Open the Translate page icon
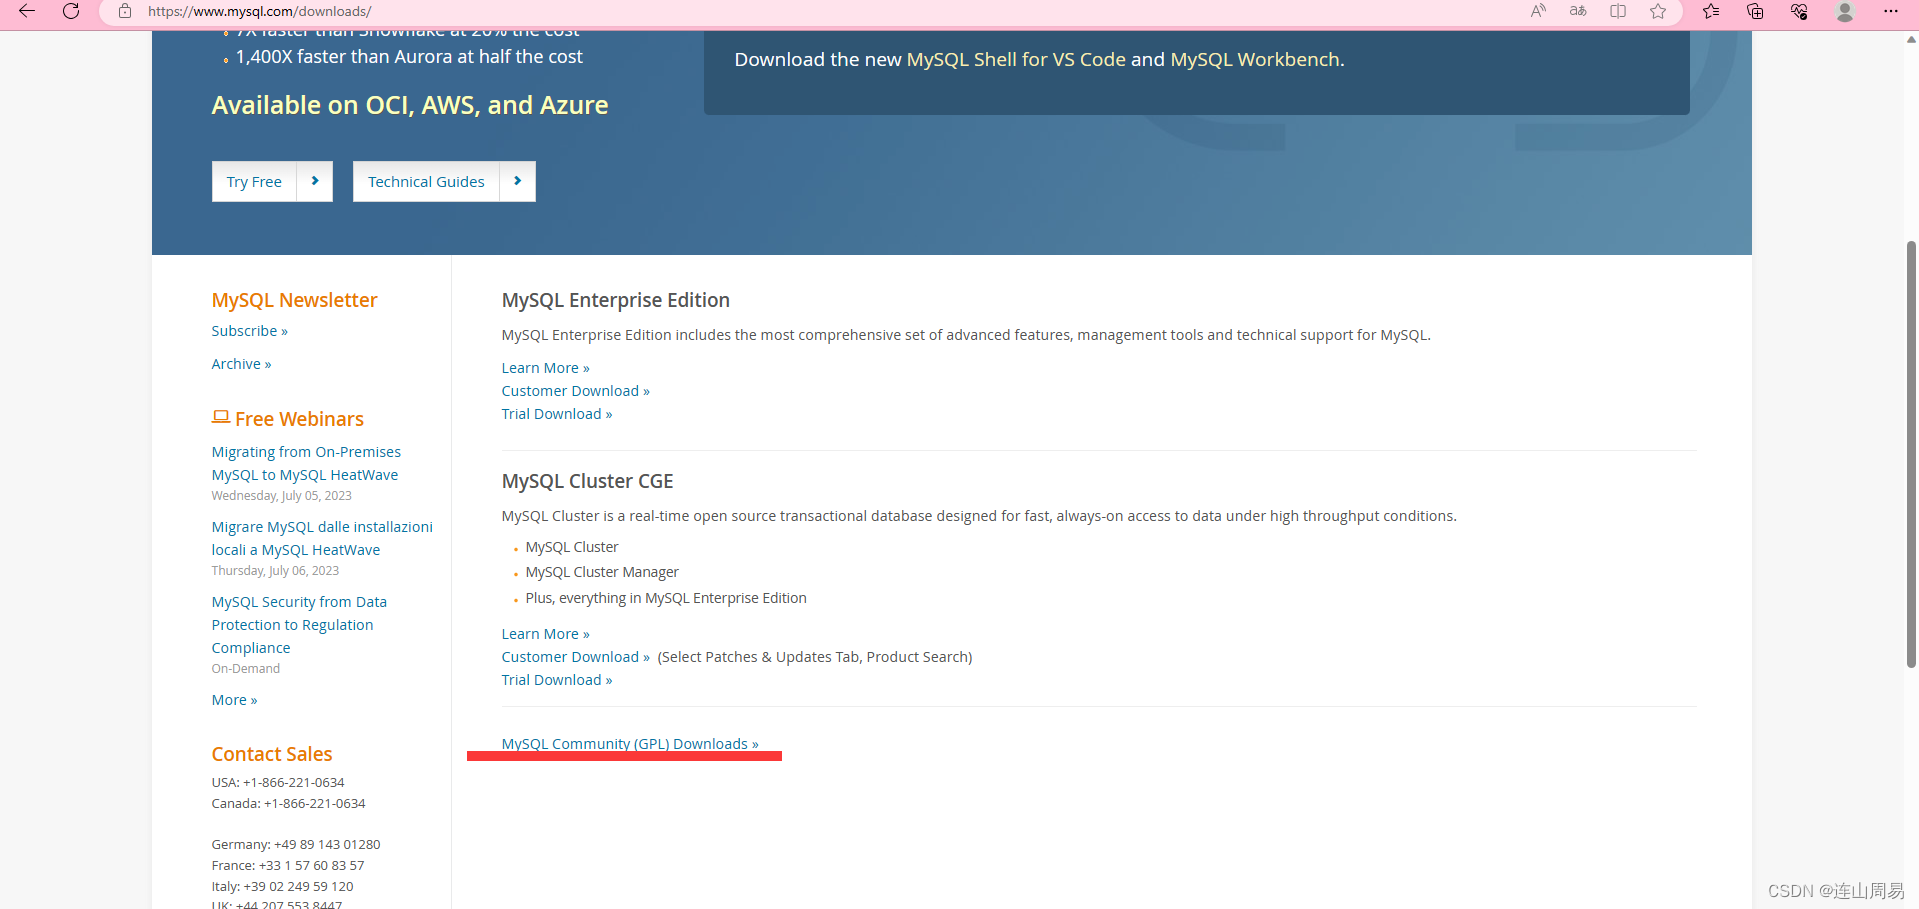This screenshot has height=909, width=1919. (x=1578, y=11)
